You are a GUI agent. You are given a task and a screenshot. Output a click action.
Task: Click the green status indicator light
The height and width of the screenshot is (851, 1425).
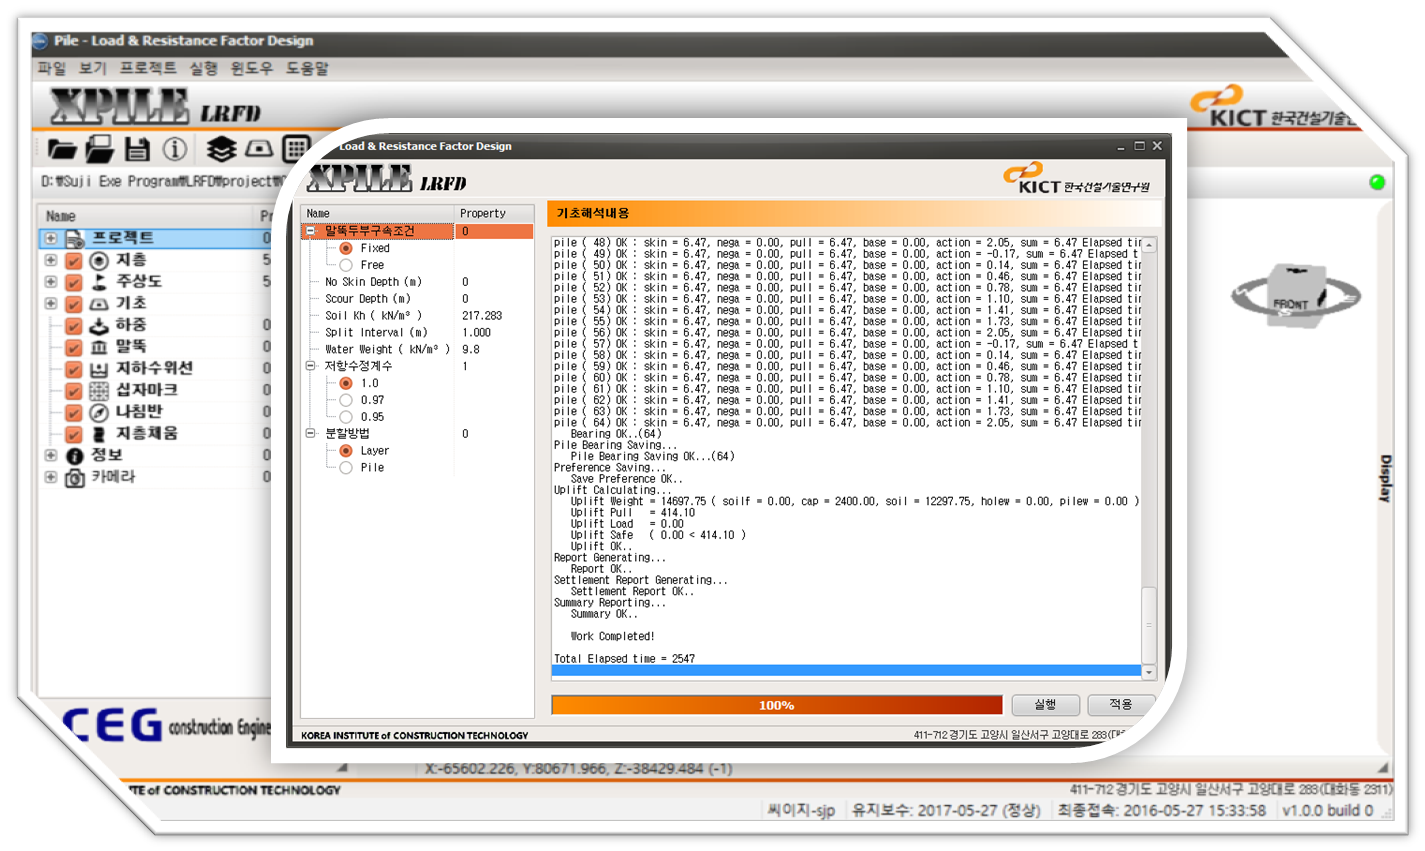pos(1377,182)
